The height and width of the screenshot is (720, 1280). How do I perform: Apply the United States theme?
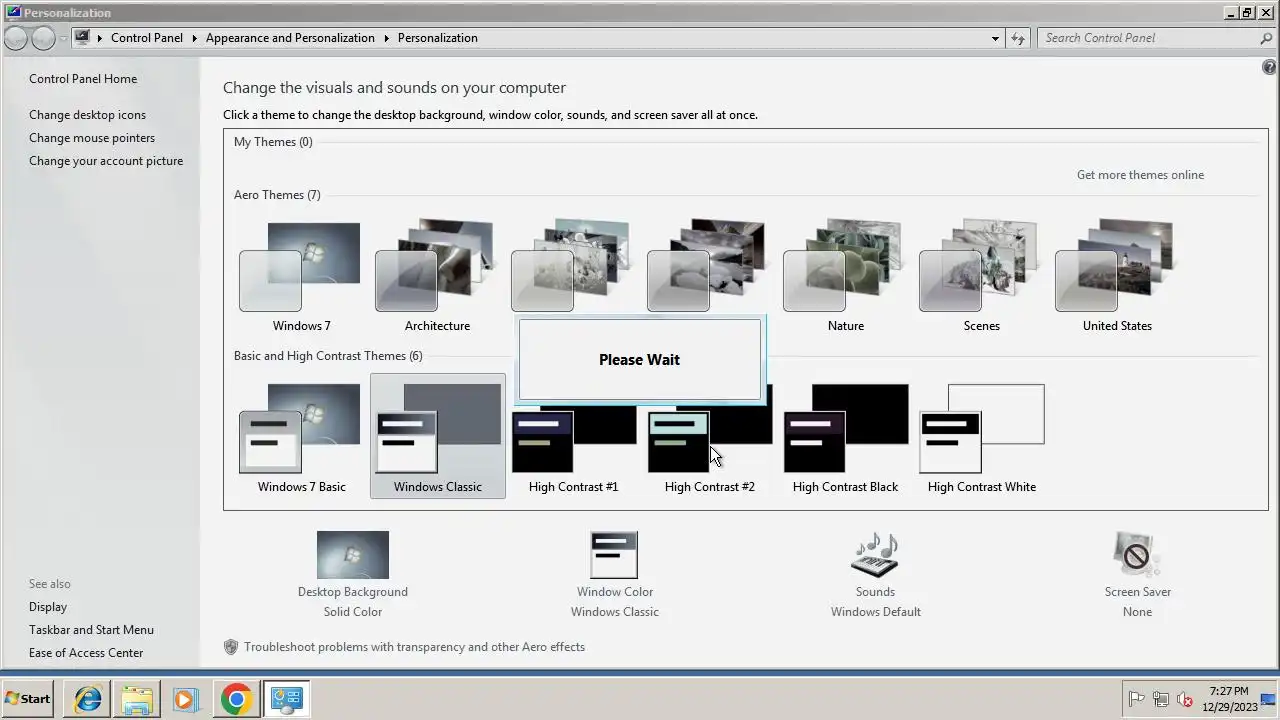1117,277
